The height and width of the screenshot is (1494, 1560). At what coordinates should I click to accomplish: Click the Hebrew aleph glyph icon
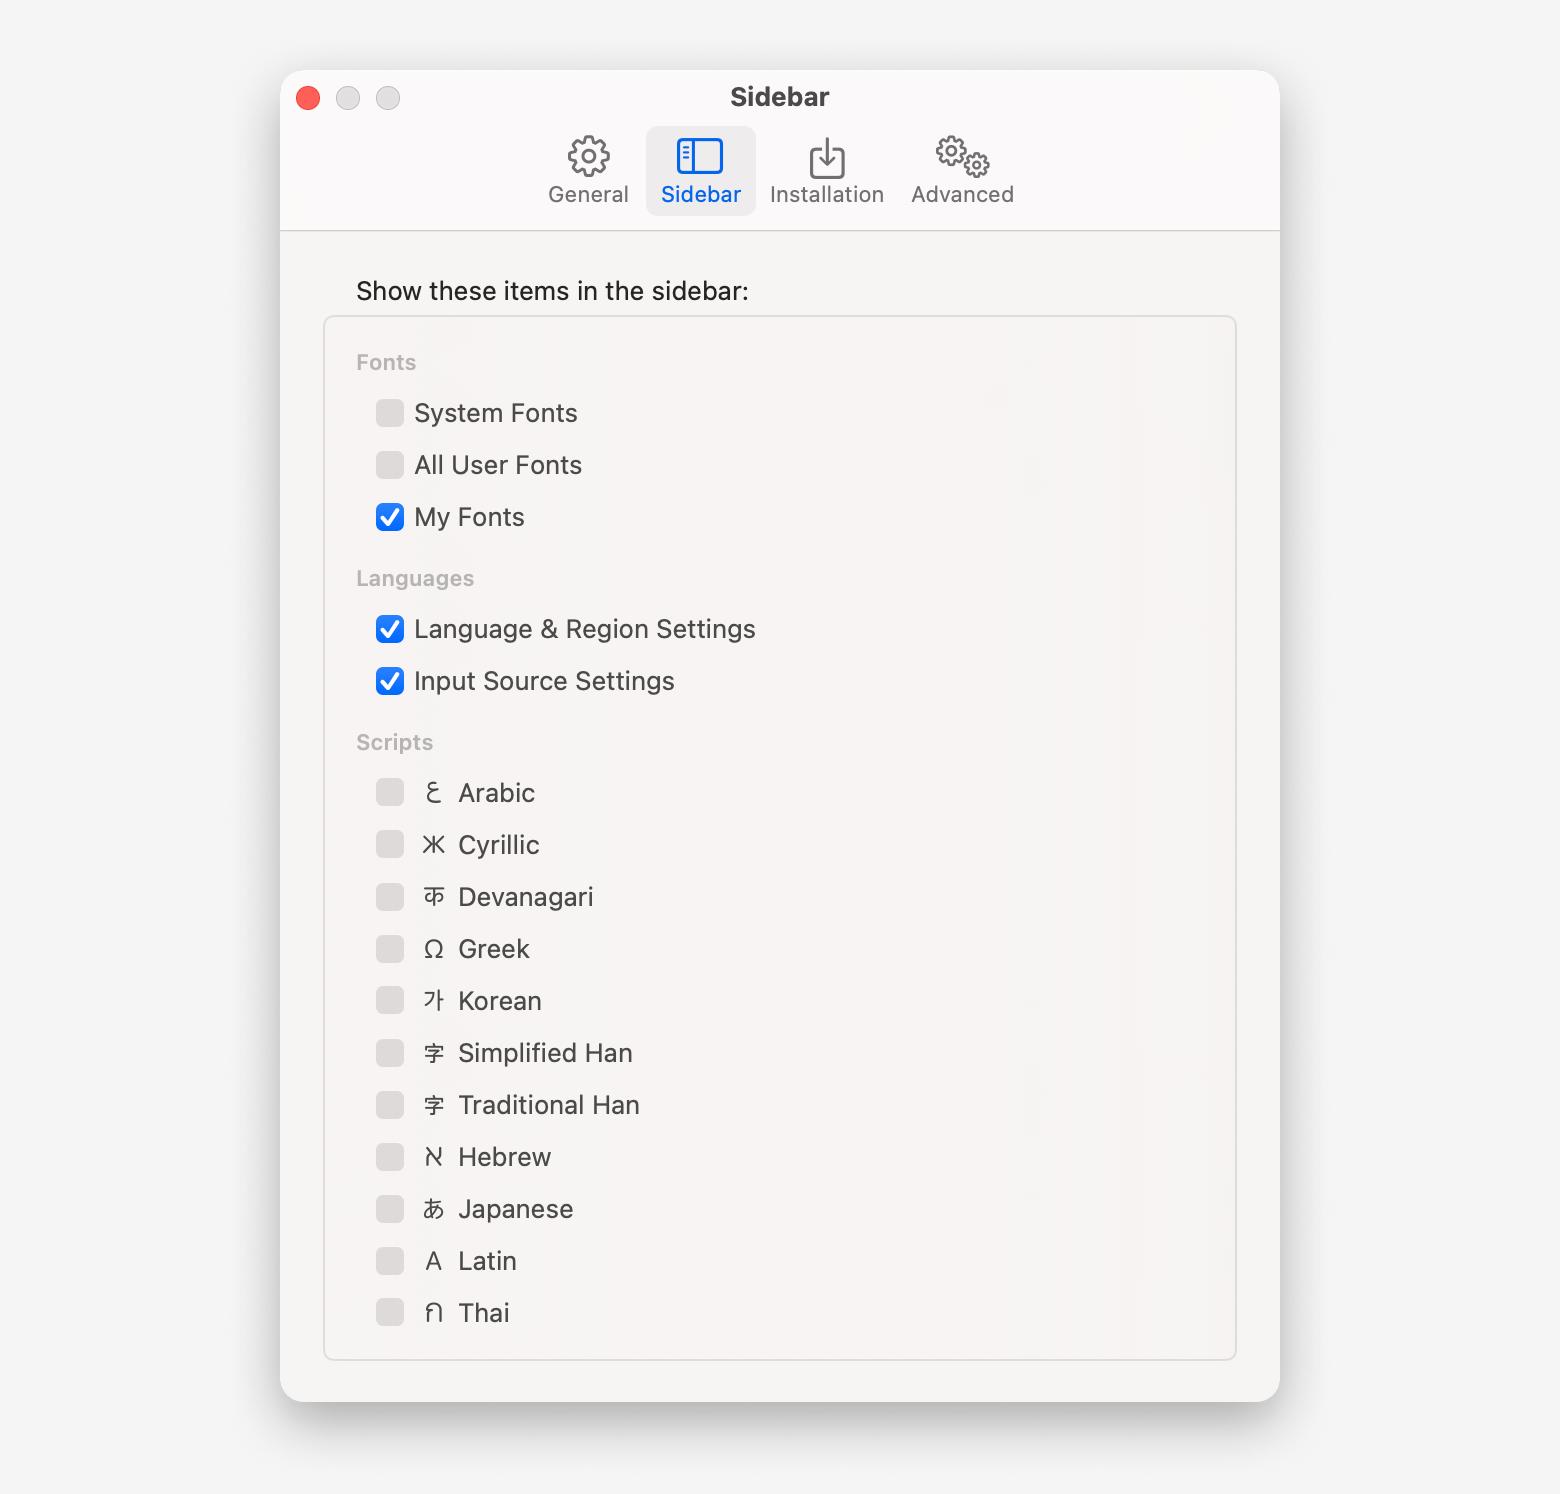click(x=433, y=1157)
